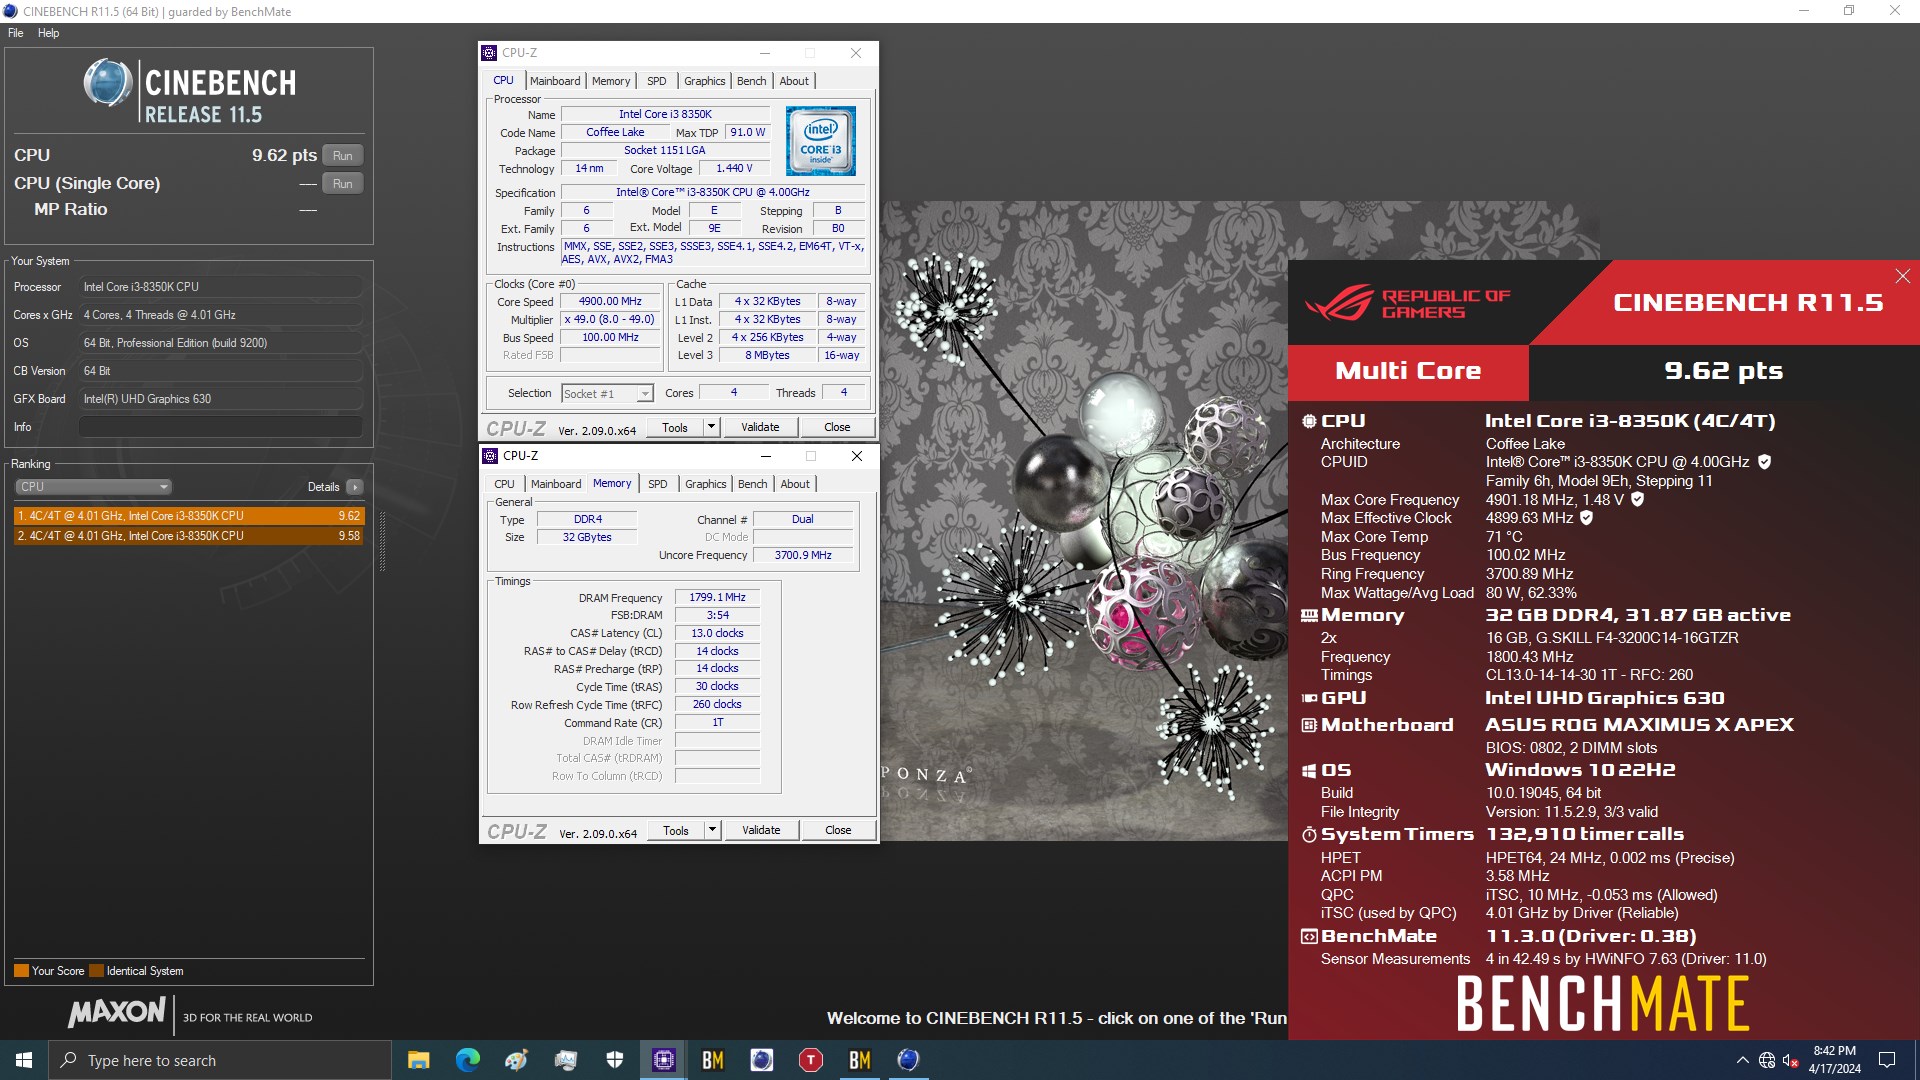
Task: Click the BenchMate section icon
Action: (x=1309, y=936)
